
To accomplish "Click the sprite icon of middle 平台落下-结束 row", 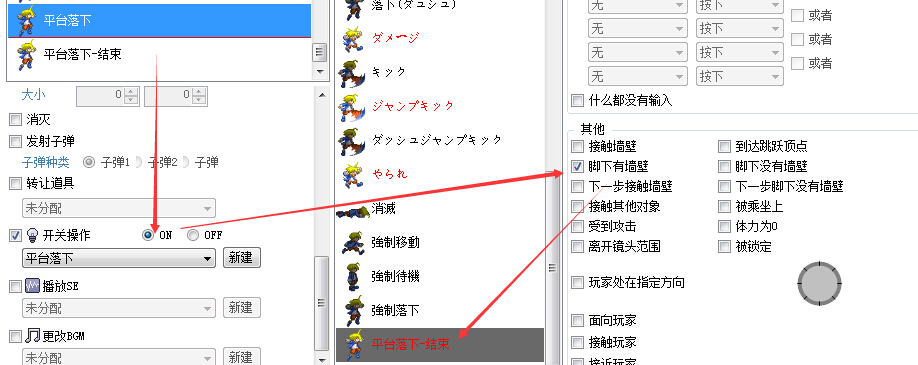I will (353, 344).
